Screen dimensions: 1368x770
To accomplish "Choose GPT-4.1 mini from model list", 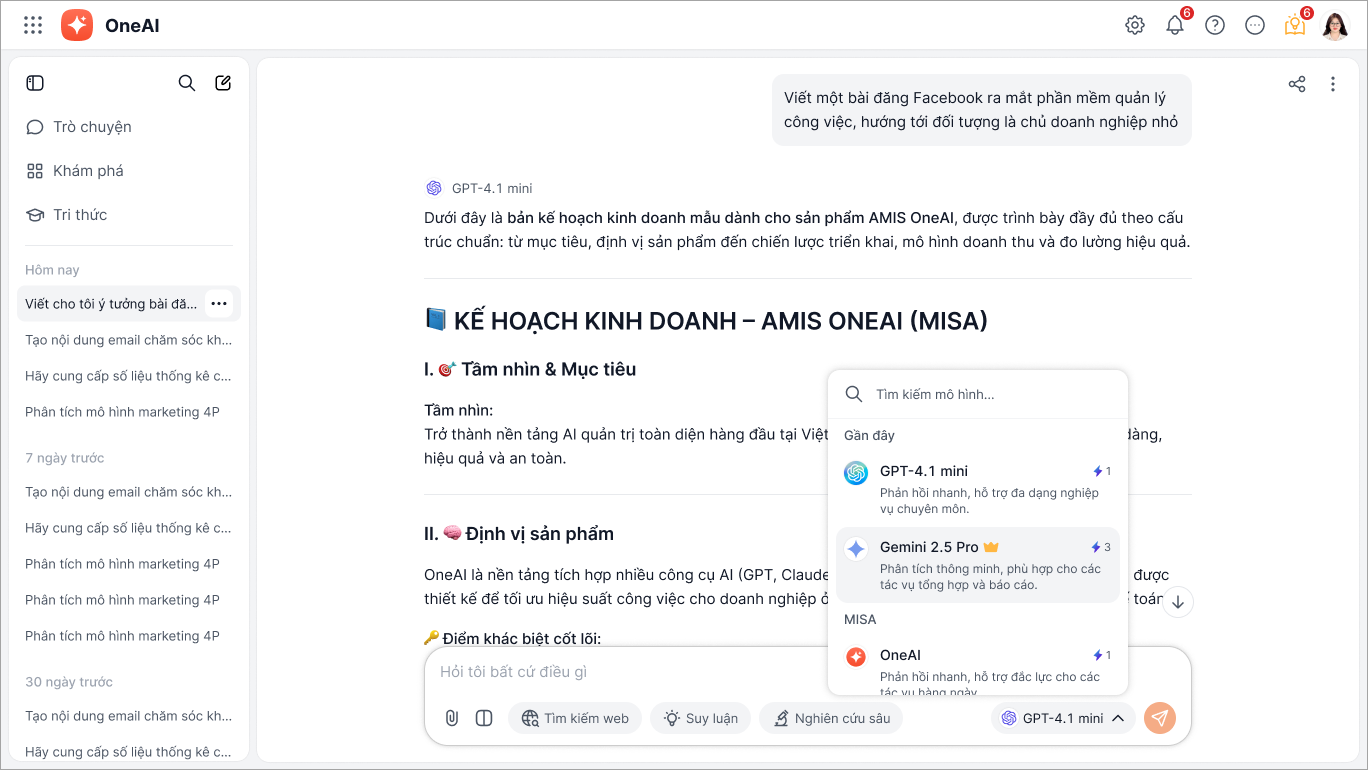I will (x=978, y=489).
